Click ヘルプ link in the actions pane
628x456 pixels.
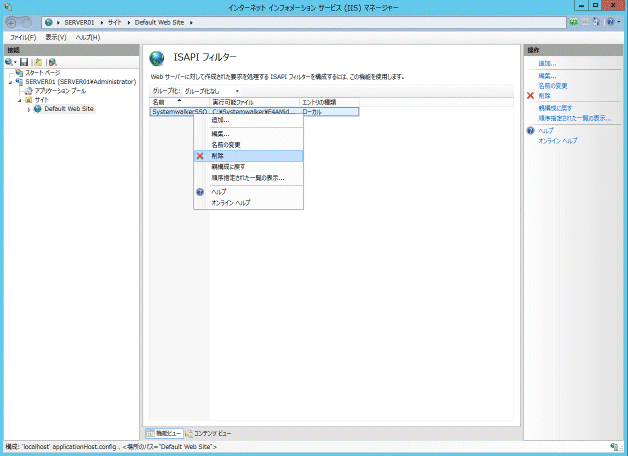(545, 131)
